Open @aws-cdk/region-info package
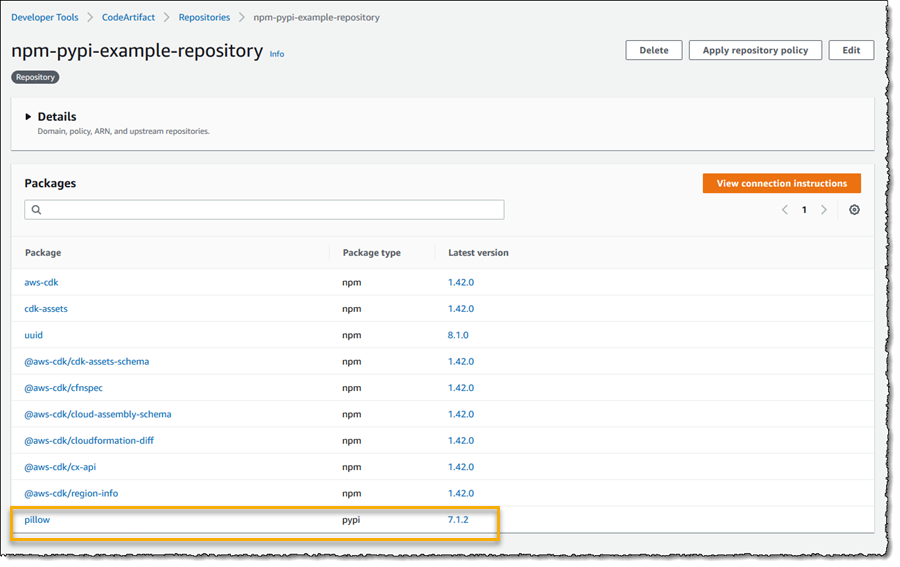The height and width of the screenshot is (567, 900). [71, 494]
